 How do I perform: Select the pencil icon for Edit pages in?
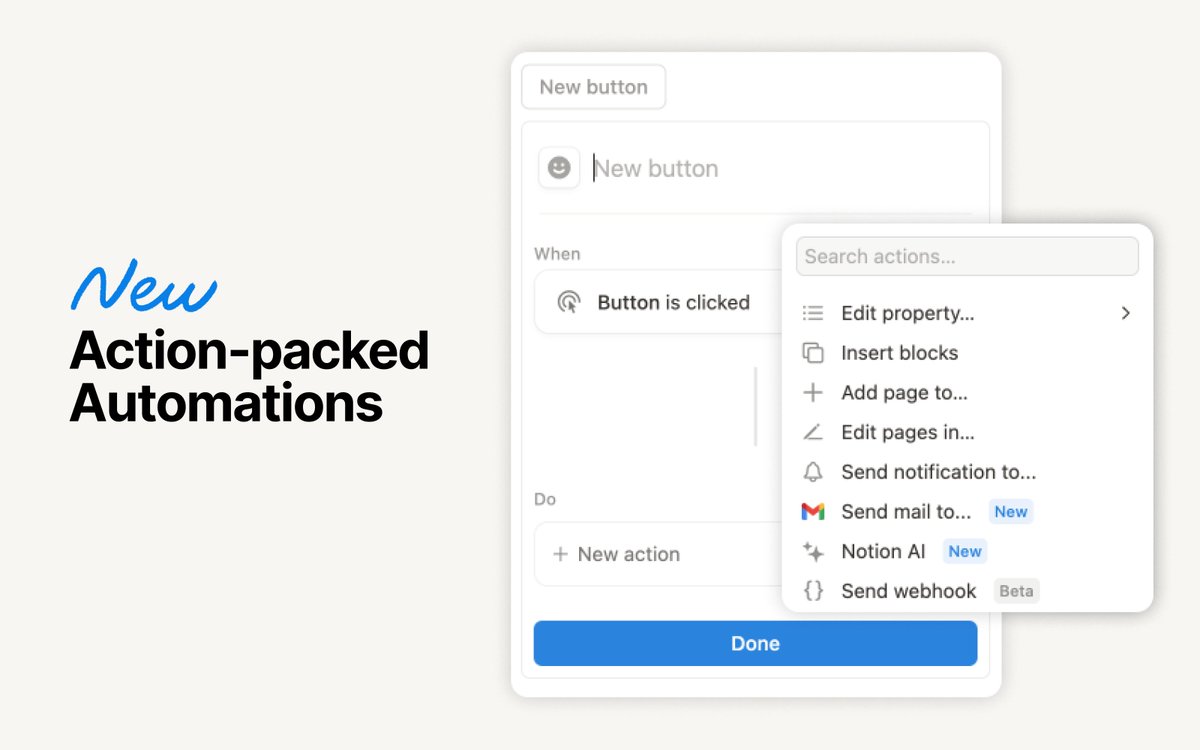click(x=813, y=432)
